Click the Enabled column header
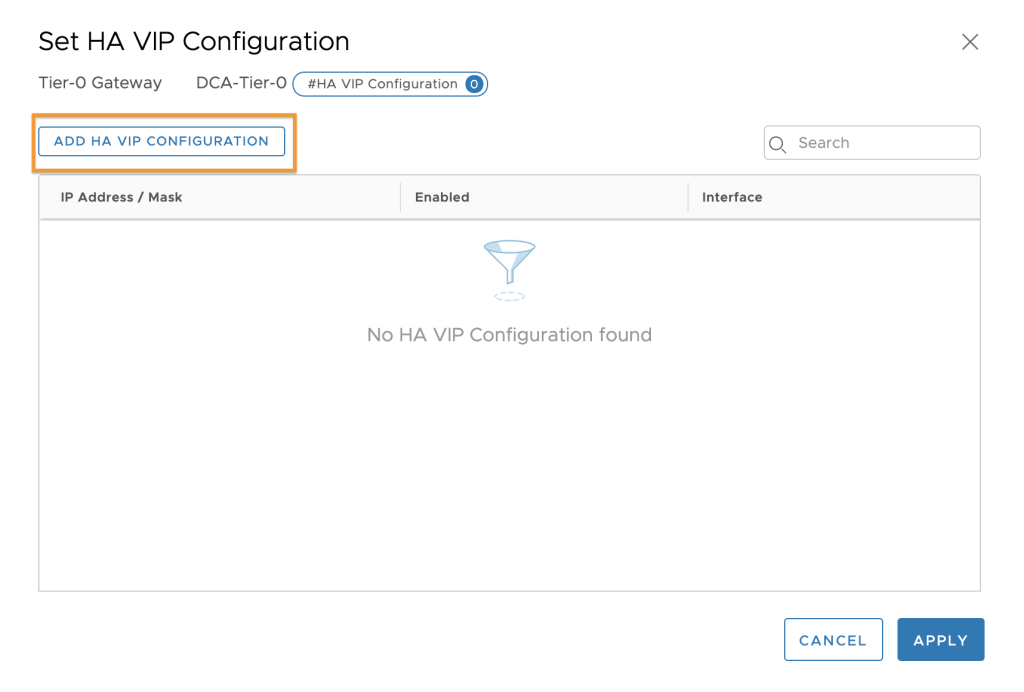 tap(442, 197)
